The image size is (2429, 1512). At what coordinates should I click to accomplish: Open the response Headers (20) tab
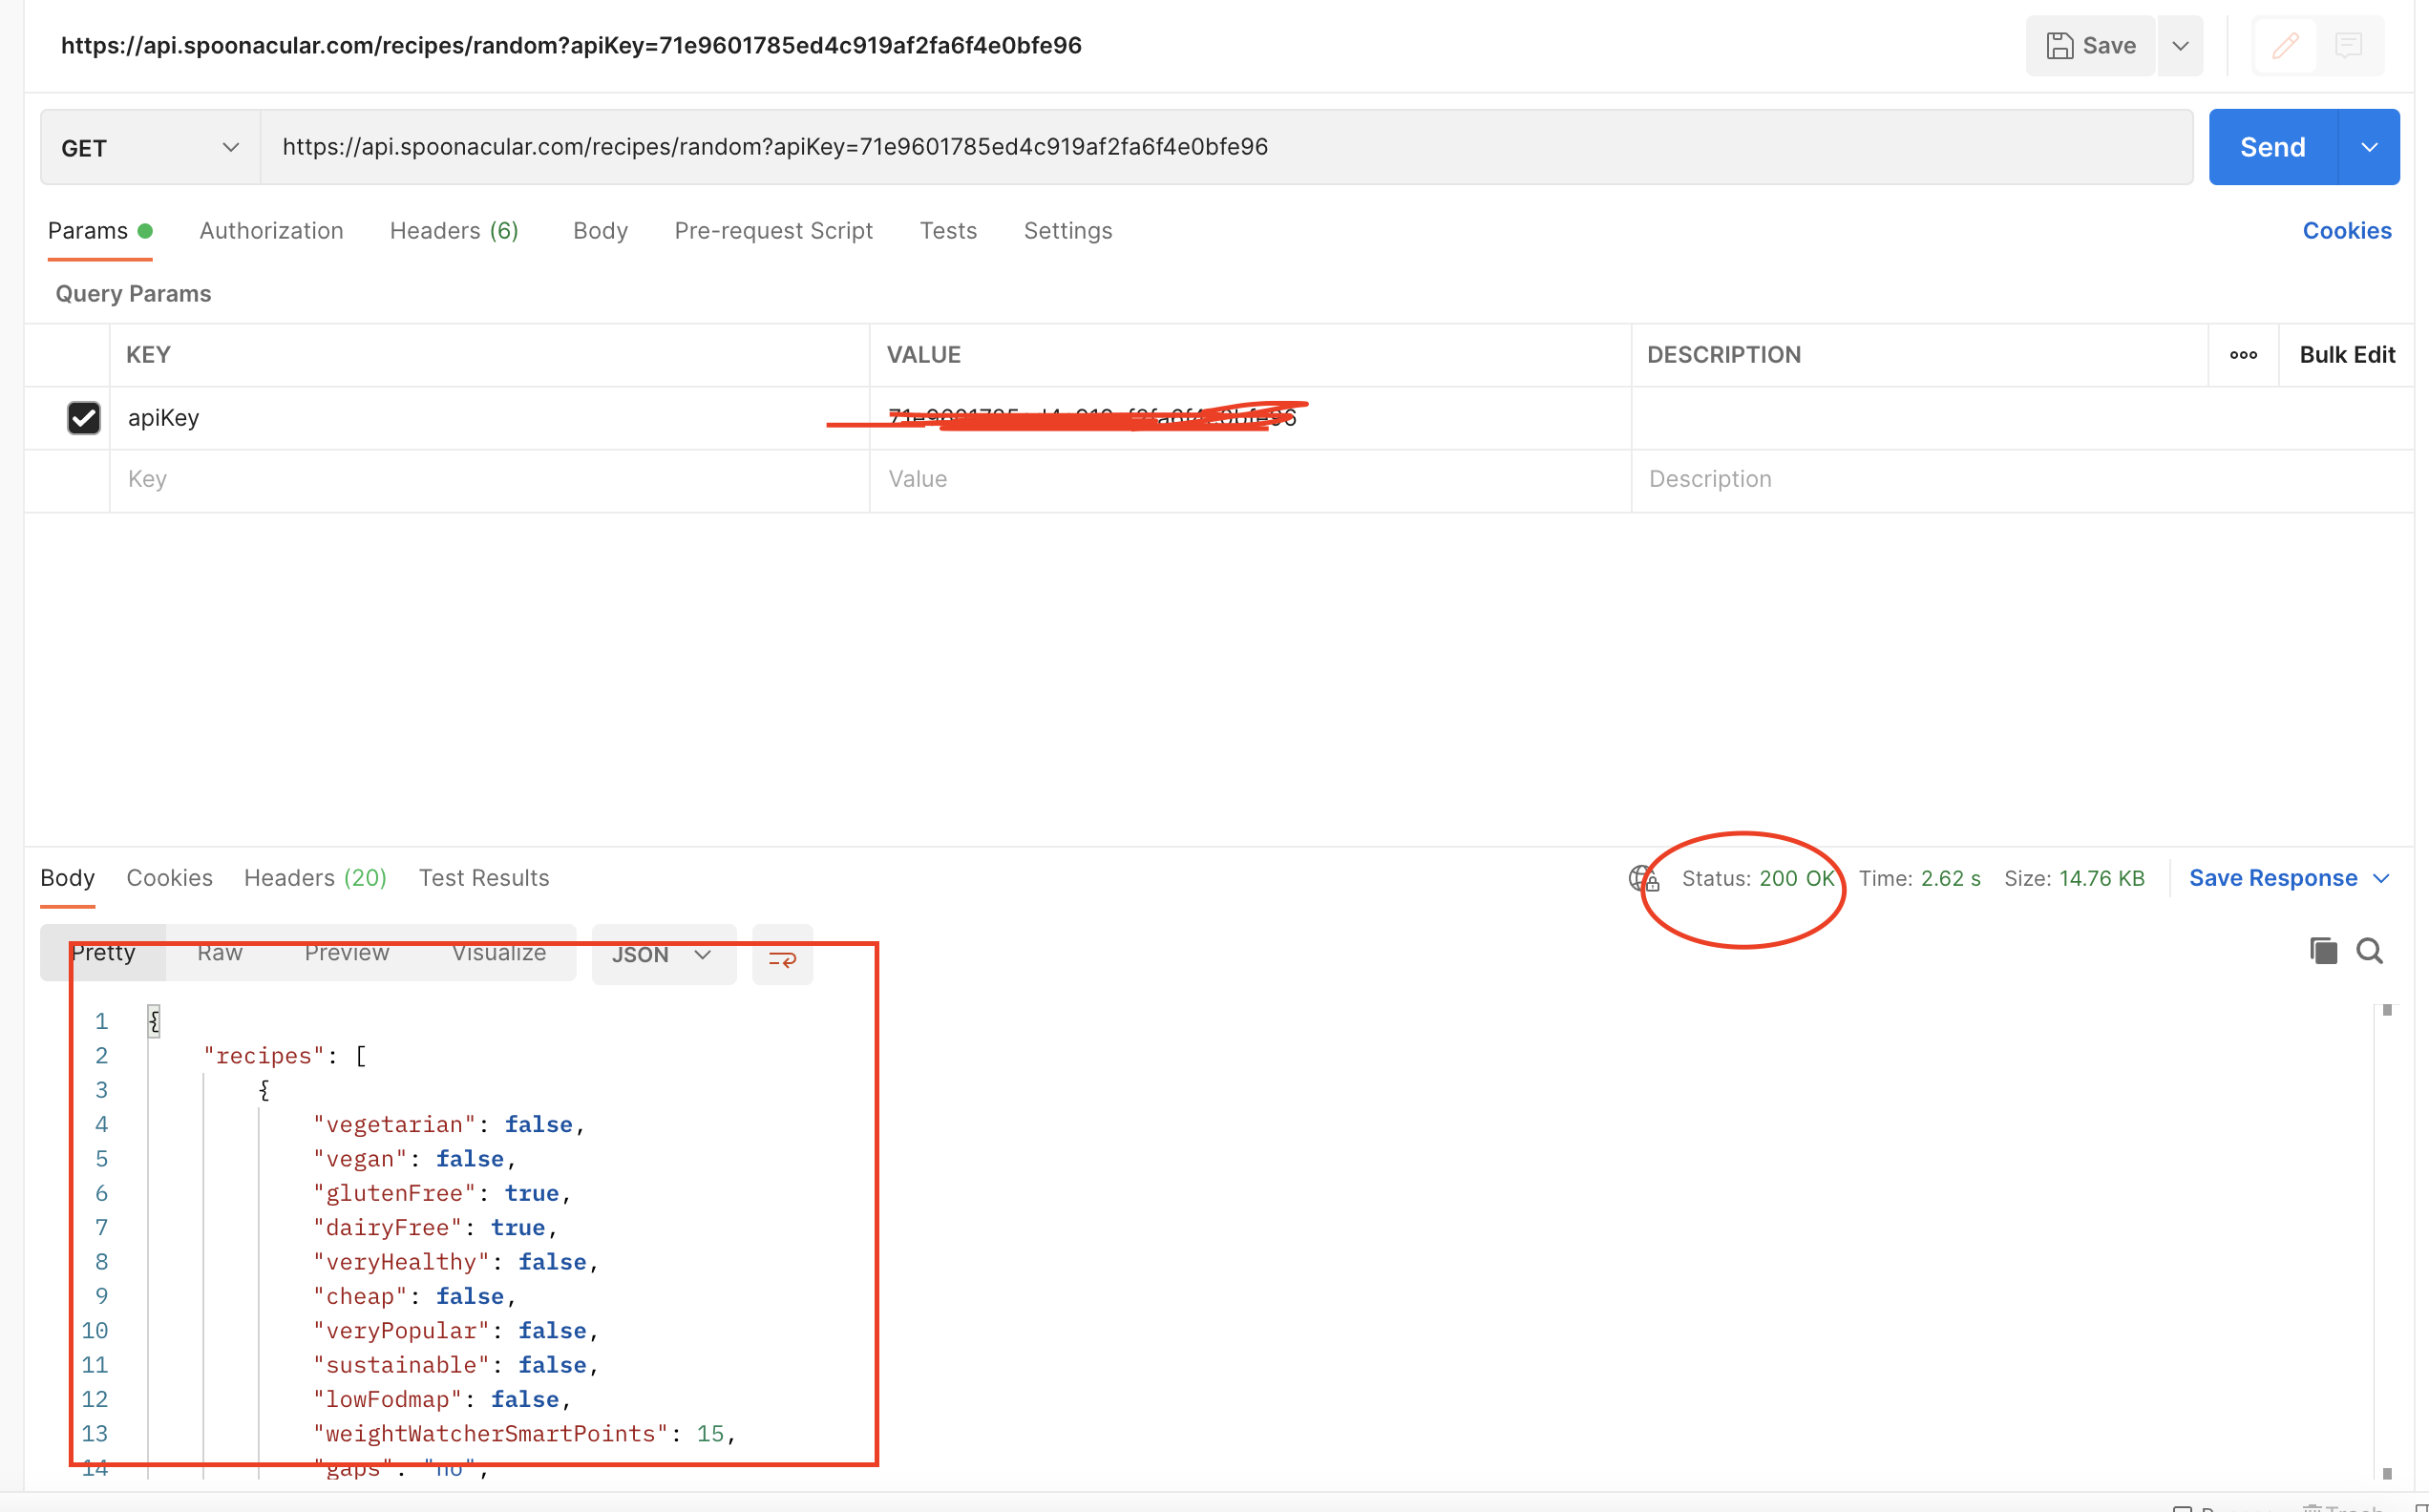tap(315, 878)
